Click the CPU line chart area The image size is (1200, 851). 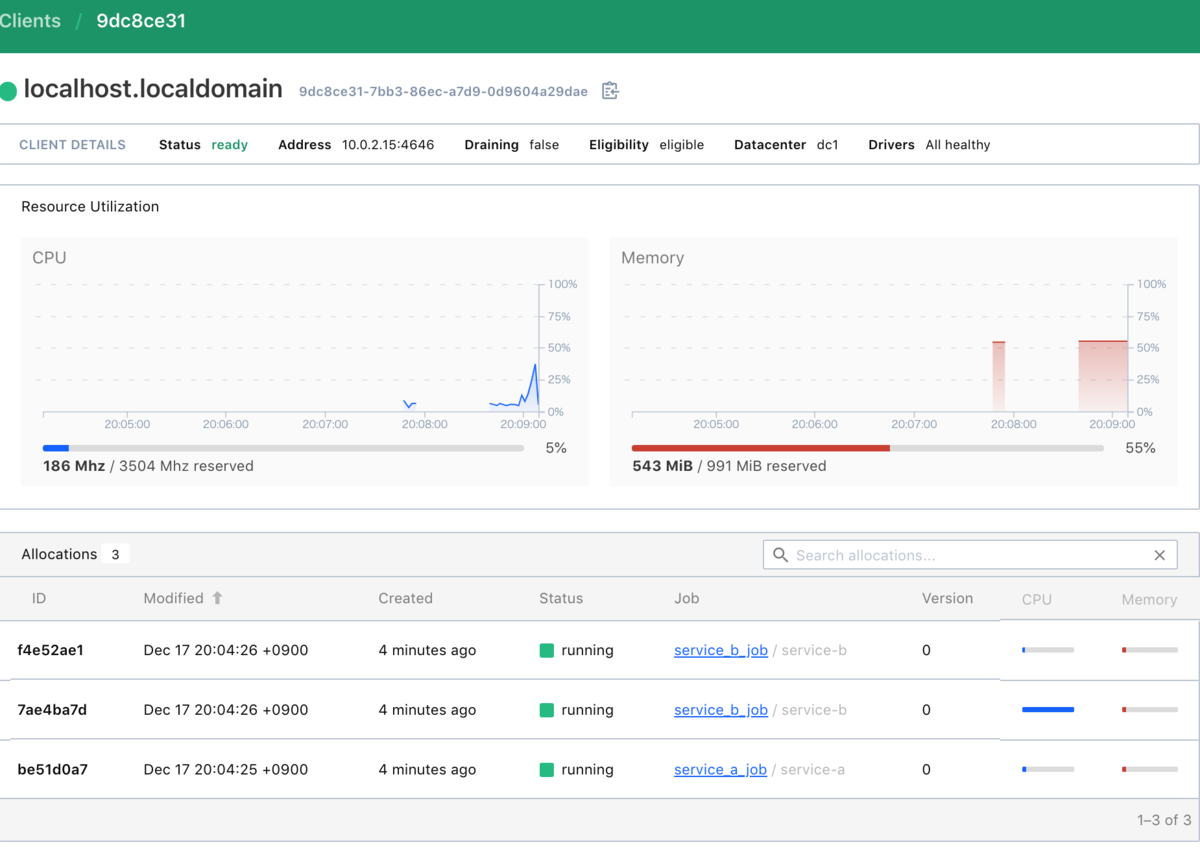click(291, 348)
